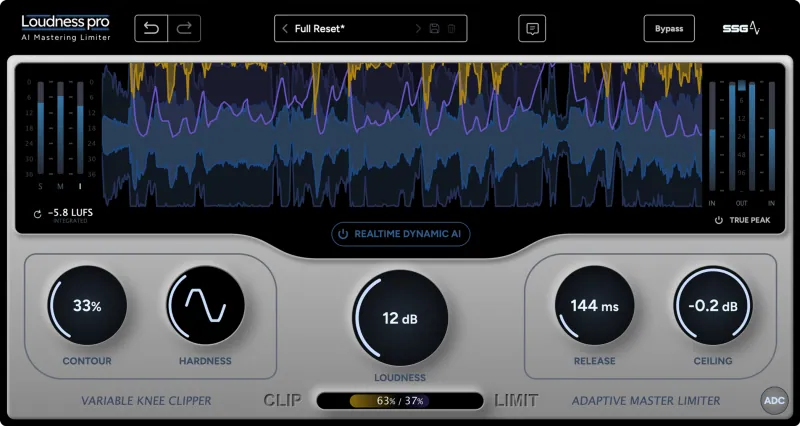The height and width of the screenshot is (426, 800).
Task: Click the -5.8 LUFS integrated readout
Action: pyautogui.click(x=70, y=213)
